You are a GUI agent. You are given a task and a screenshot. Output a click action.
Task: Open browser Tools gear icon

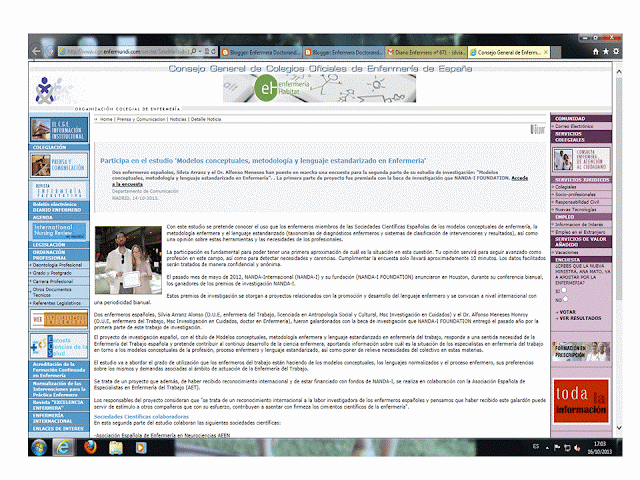(616, 51)
